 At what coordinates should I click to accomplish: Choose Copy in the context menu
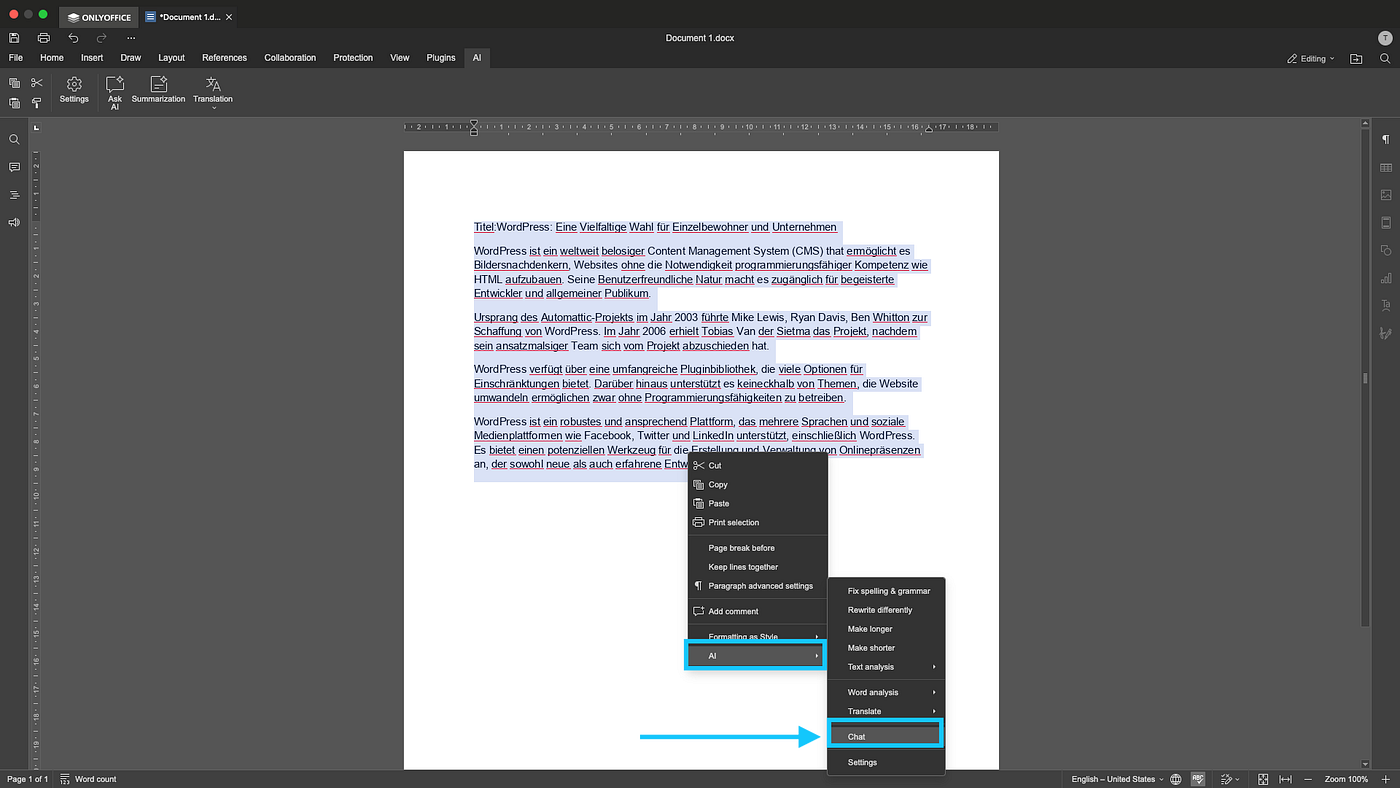coord(758,485)
